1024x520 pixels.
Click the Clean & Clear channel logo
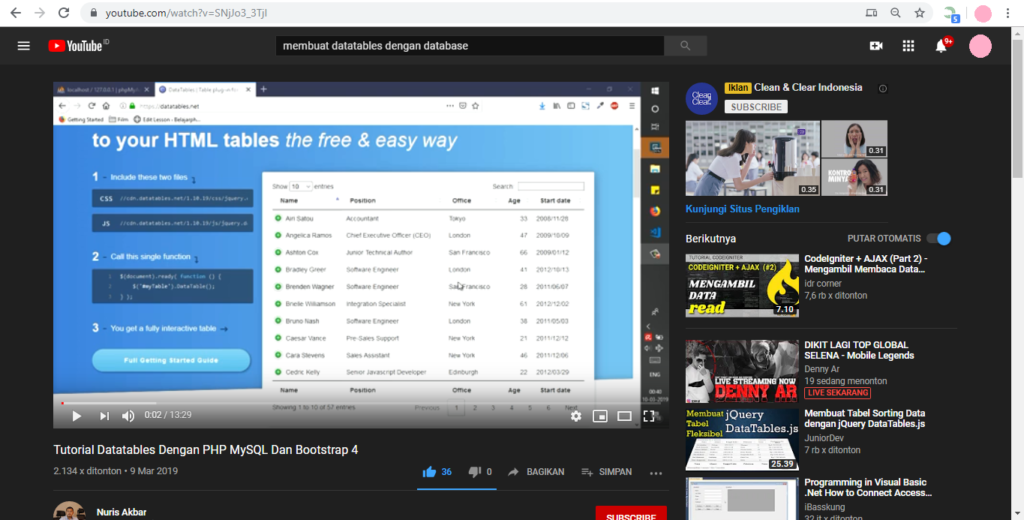pyautogui.click(x=701, y=99)
